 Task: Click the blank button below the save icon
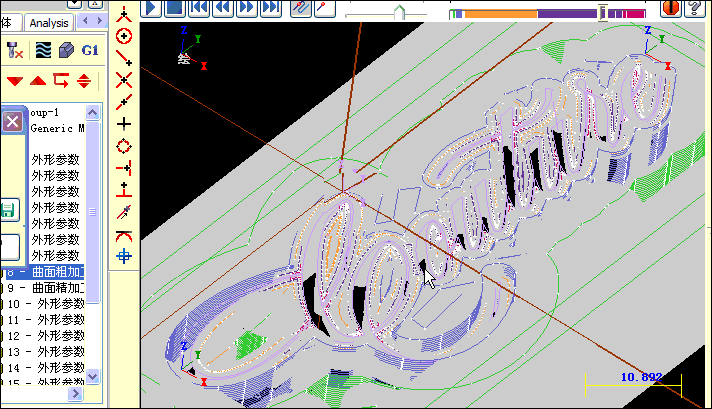(9, 247)
